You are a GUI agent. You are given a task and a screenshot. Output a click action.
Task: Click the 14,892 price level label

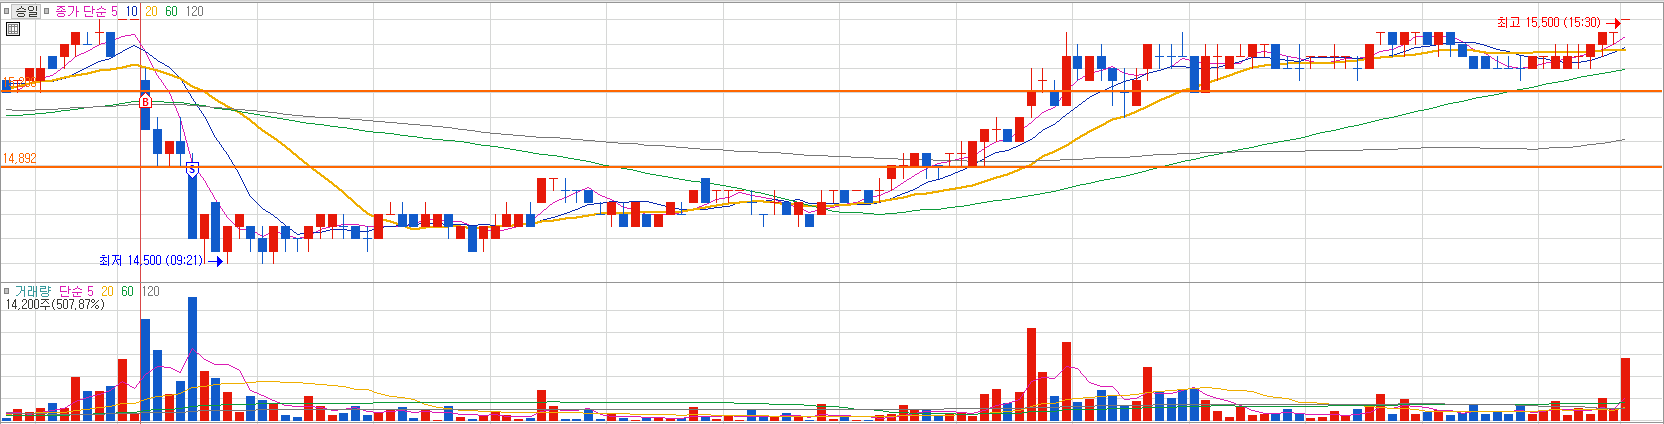(x=19, y=159)
